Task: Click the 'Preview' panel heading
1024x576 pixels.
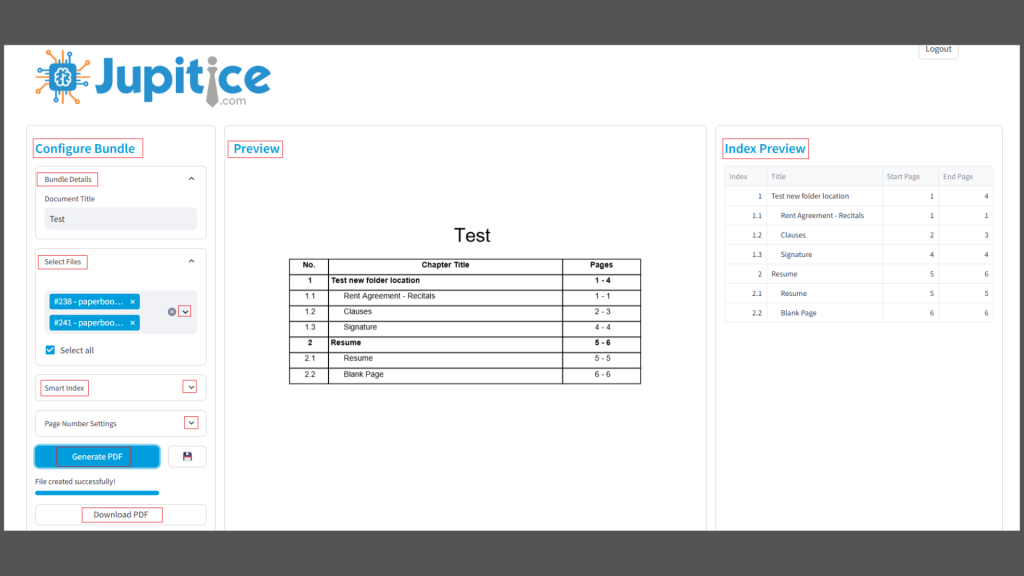Action: [256, 148]
